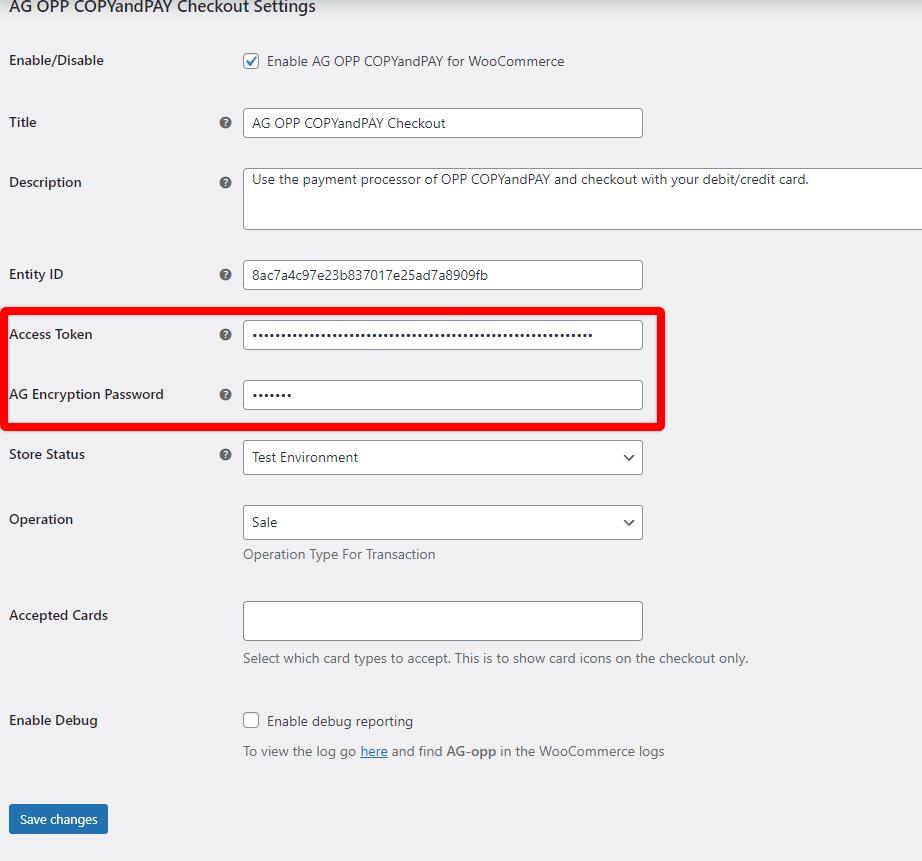This screenshot has height=861, width=922.
Task: Click into the Description text area
Action: pos(582,199)
